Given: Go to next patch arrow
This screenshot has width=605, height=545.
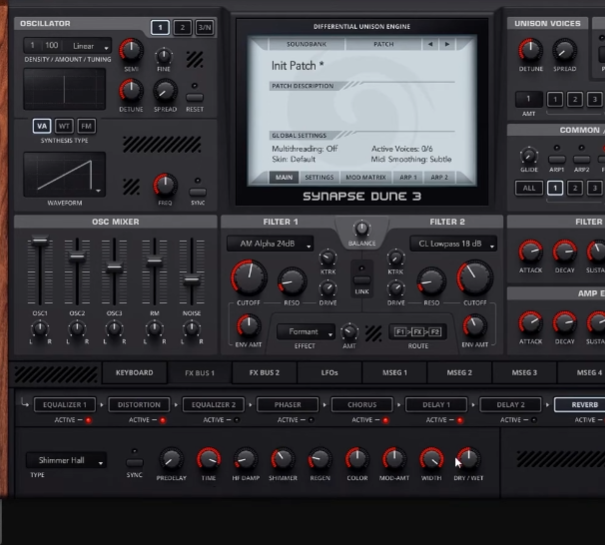Looking at the screenshot, I should (447, 44).
